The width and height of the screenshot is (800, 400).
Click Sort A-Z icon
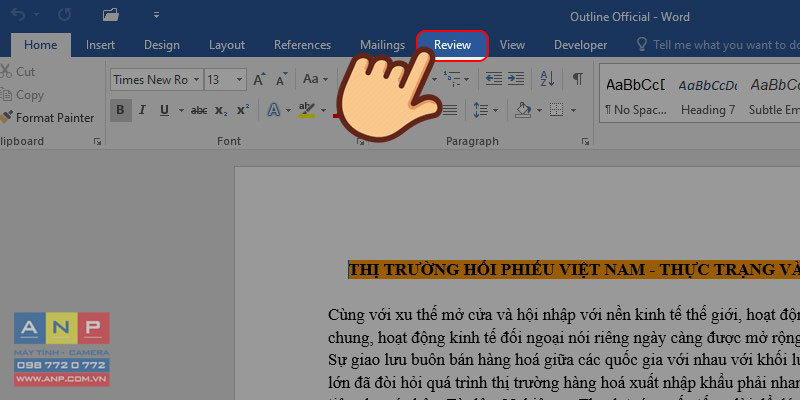[x=547, y=79]
